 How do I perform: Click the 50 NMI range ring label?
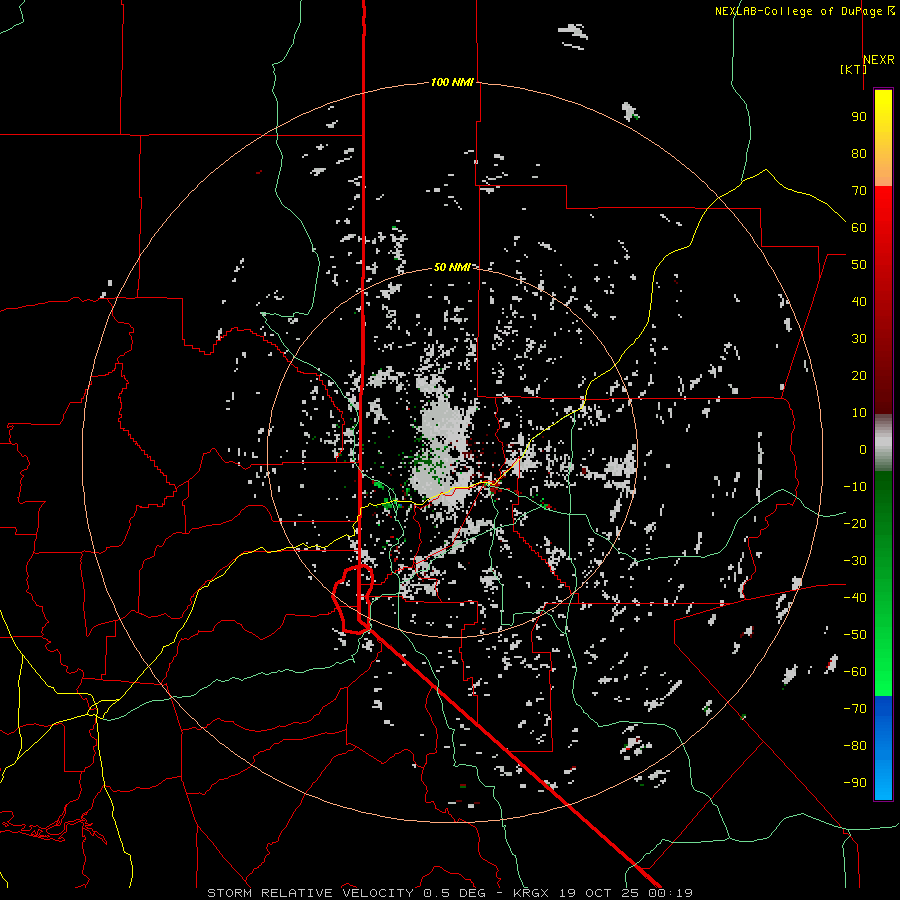pos(452,267)
